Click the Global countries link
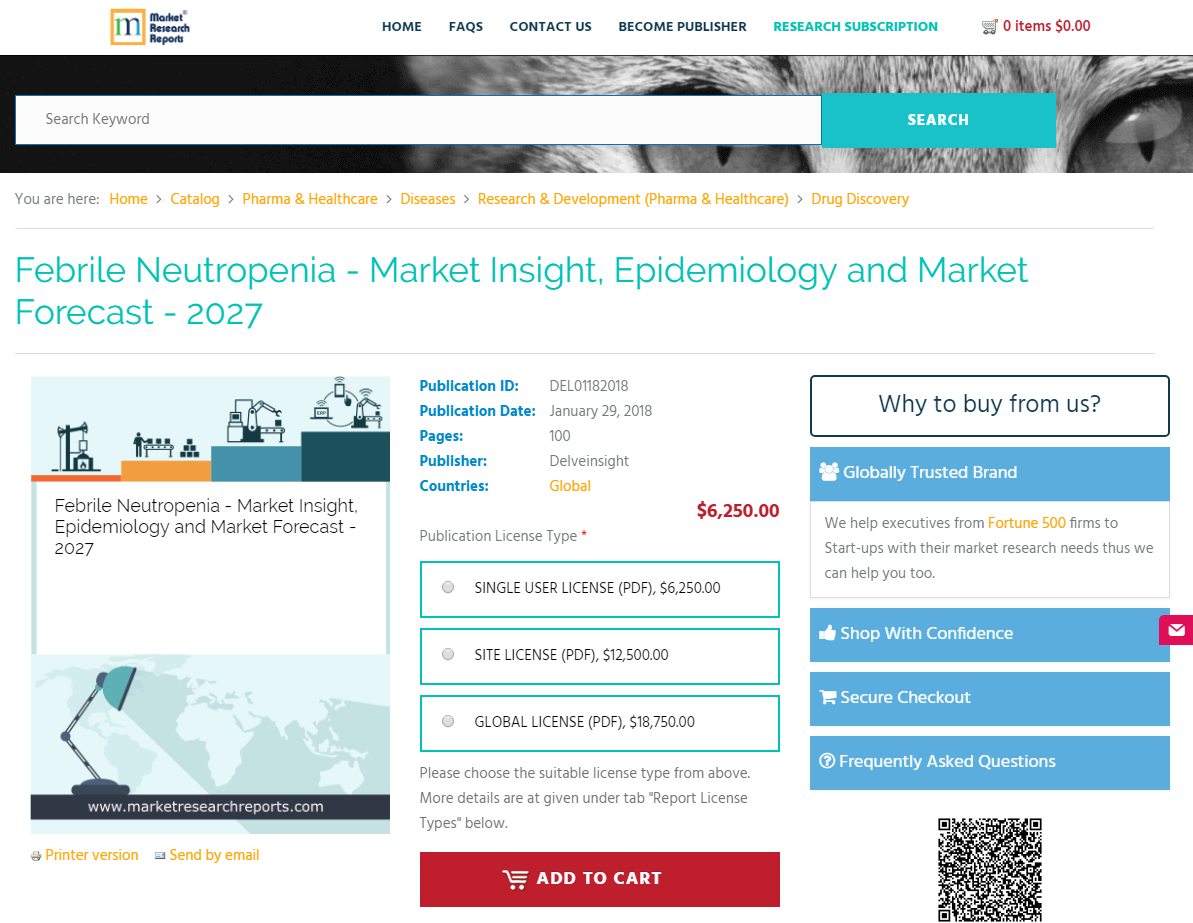1193x923 pixels. (x=570, y=485)
